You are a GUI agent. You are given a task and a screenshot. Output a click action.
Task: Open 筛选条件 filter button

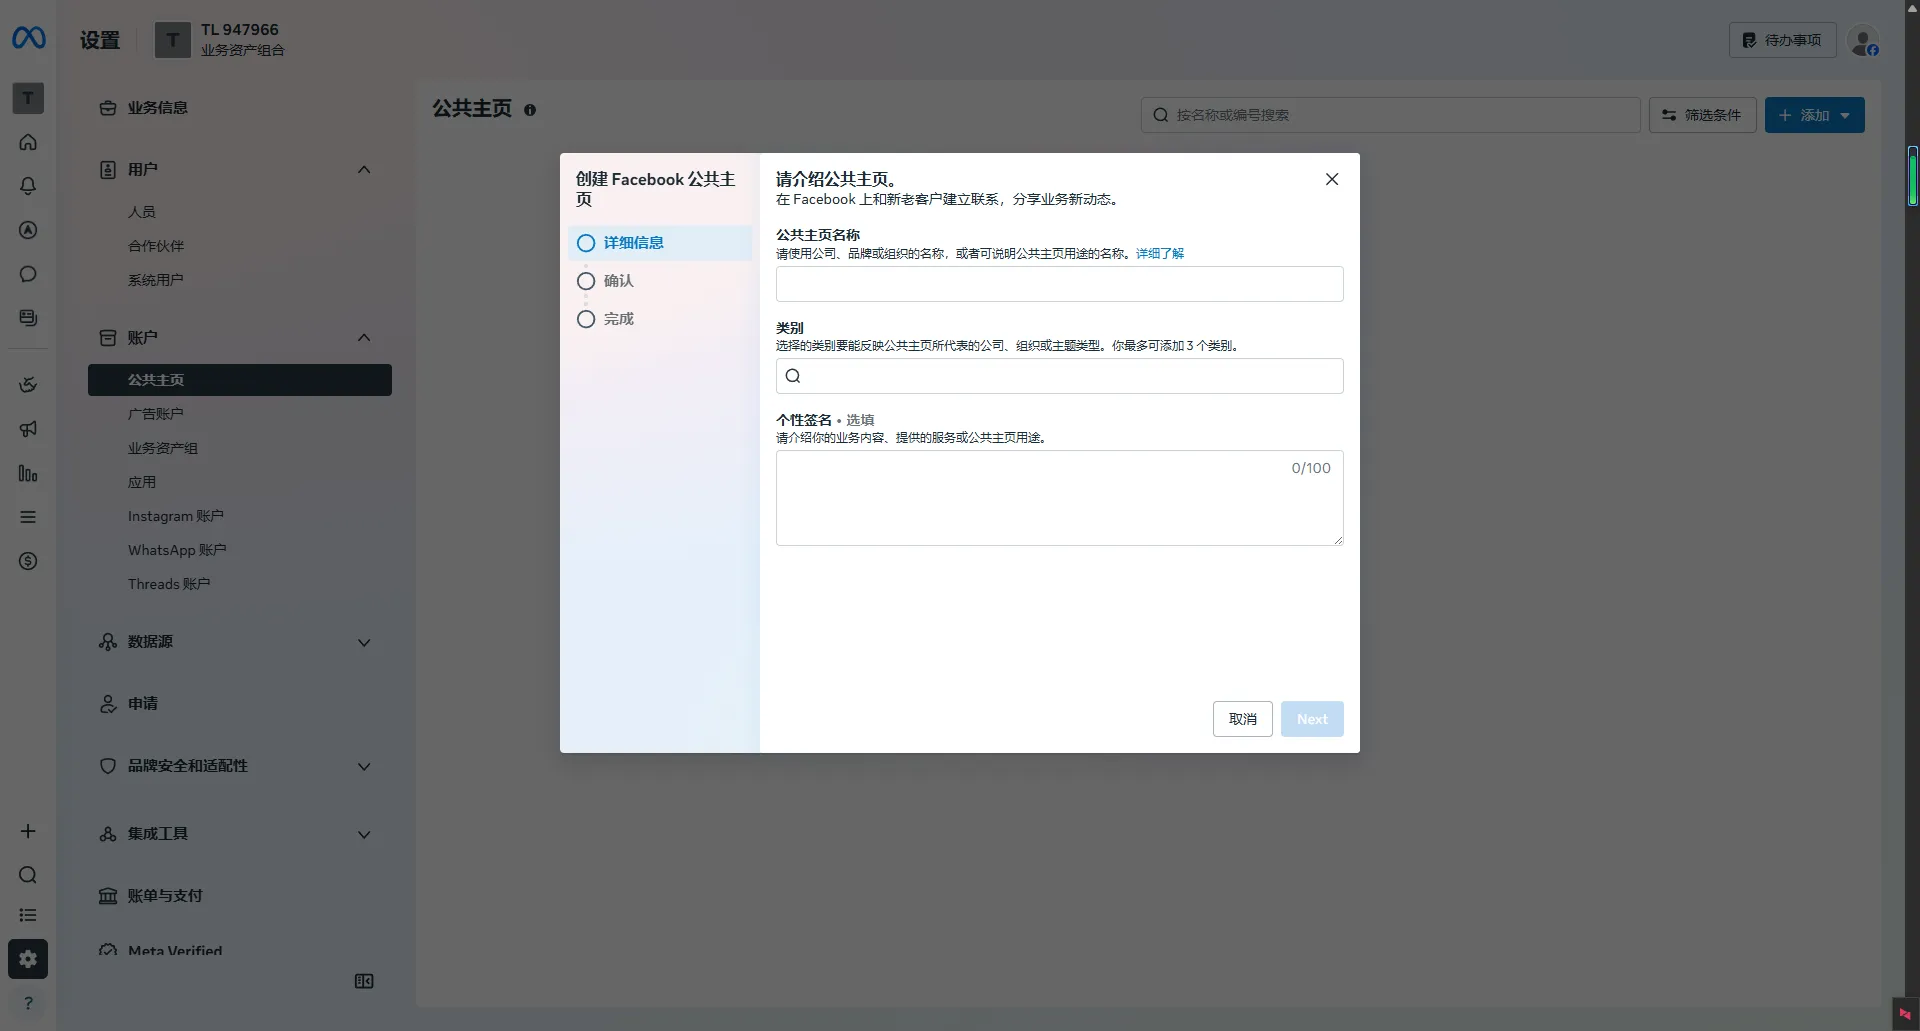click(x=1702, y=115)
